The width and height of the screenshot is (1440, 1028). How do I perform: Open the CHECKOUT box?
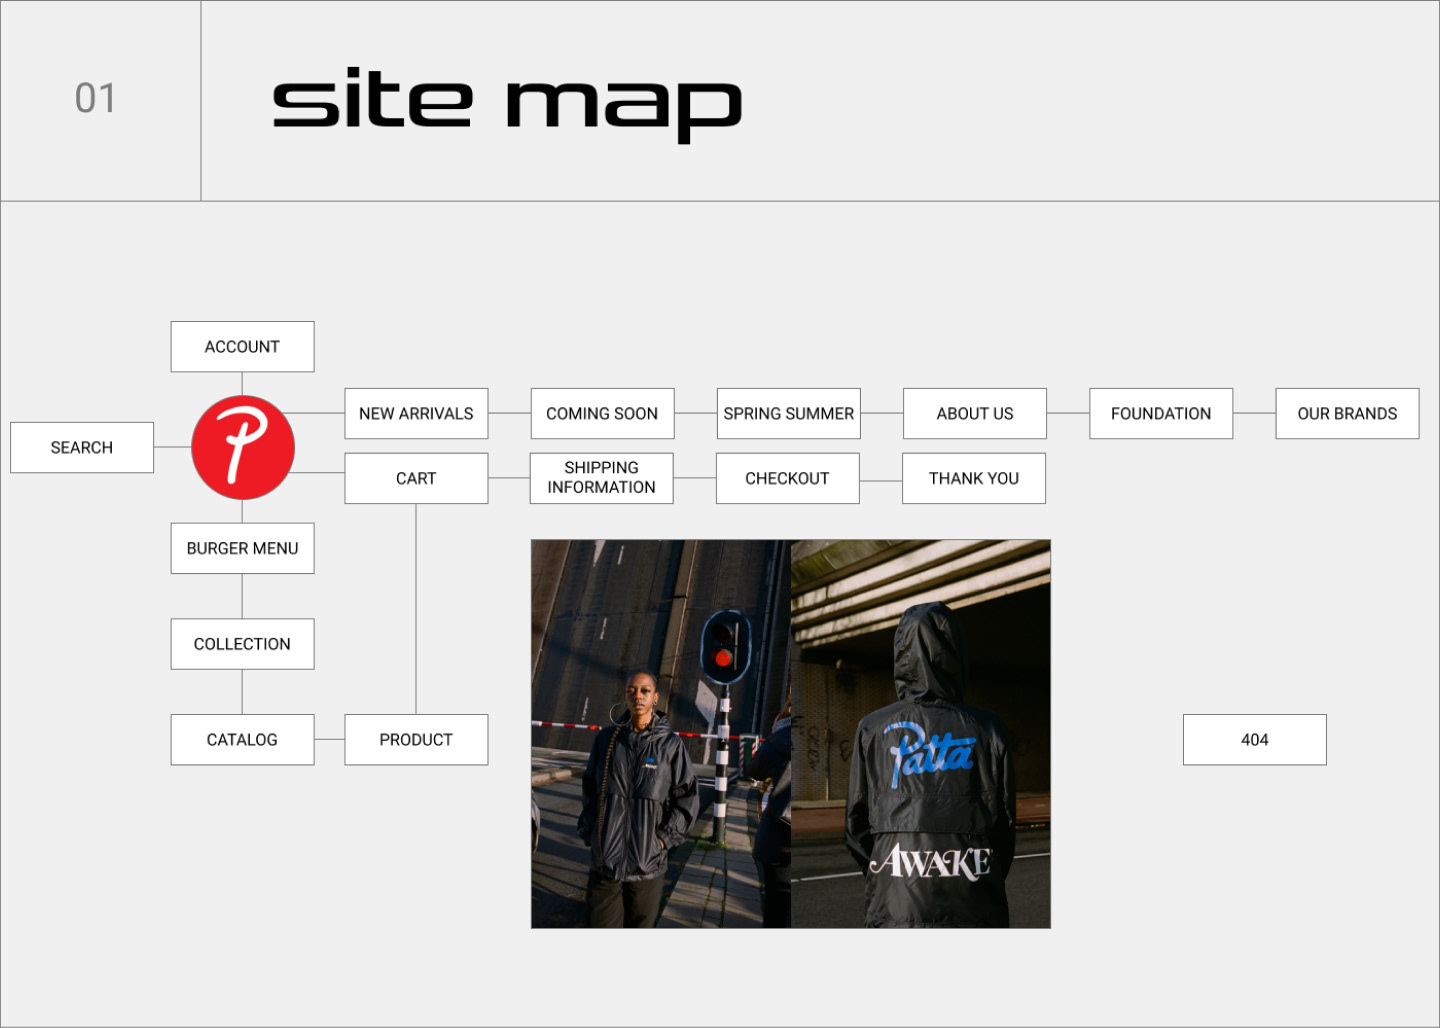[787, 478]
